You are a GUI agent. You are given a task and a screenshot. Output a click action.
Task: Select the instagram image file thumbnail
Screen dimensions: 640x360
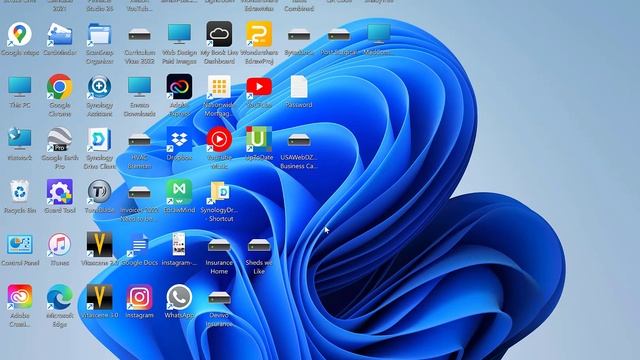click(179, 244)
